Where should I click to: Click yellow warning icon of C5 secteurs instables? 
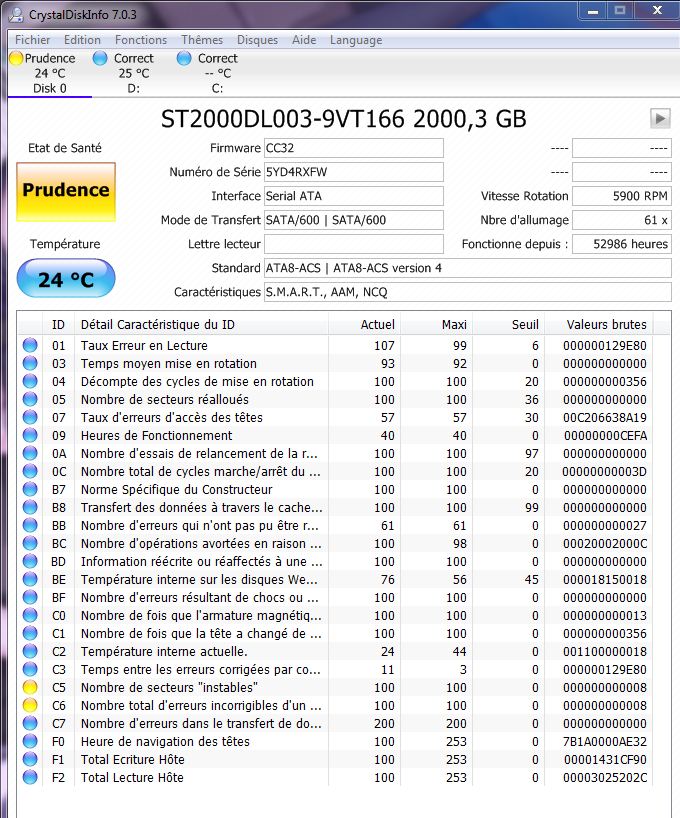(x=30, y=687)
